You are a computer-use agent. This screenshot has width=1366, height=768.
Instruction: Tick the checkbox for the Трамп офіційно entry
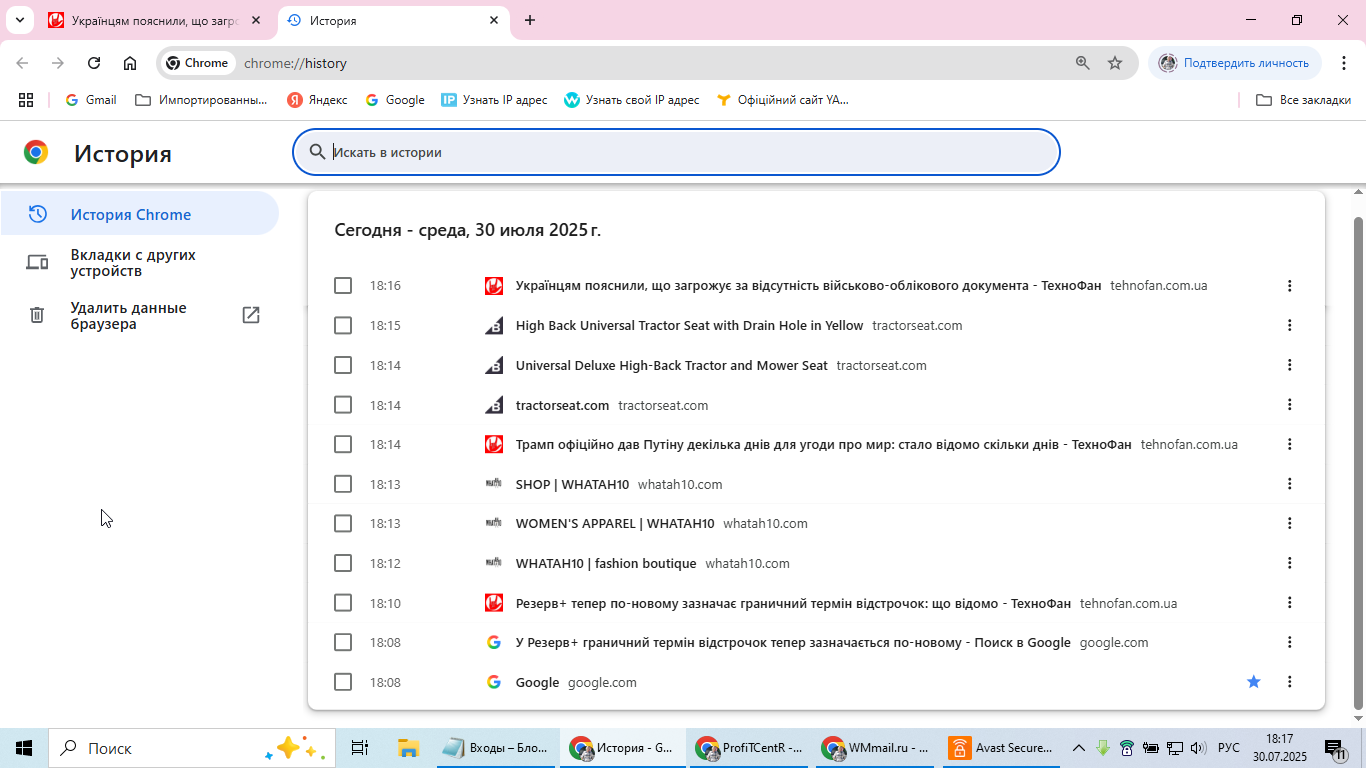pyautogui.click(x=343, y=444)
